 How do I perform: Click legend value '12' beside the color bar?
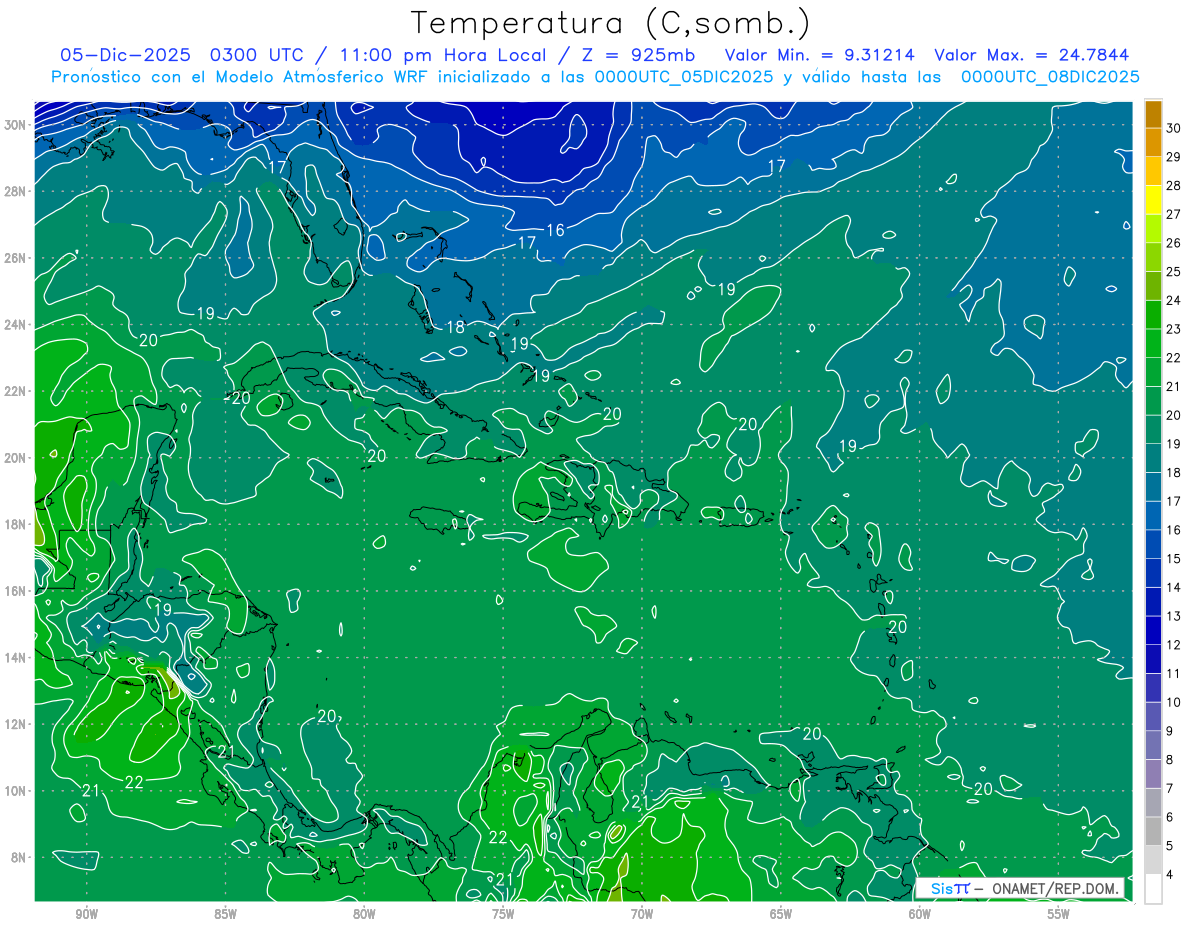(x=1174, y=645)
